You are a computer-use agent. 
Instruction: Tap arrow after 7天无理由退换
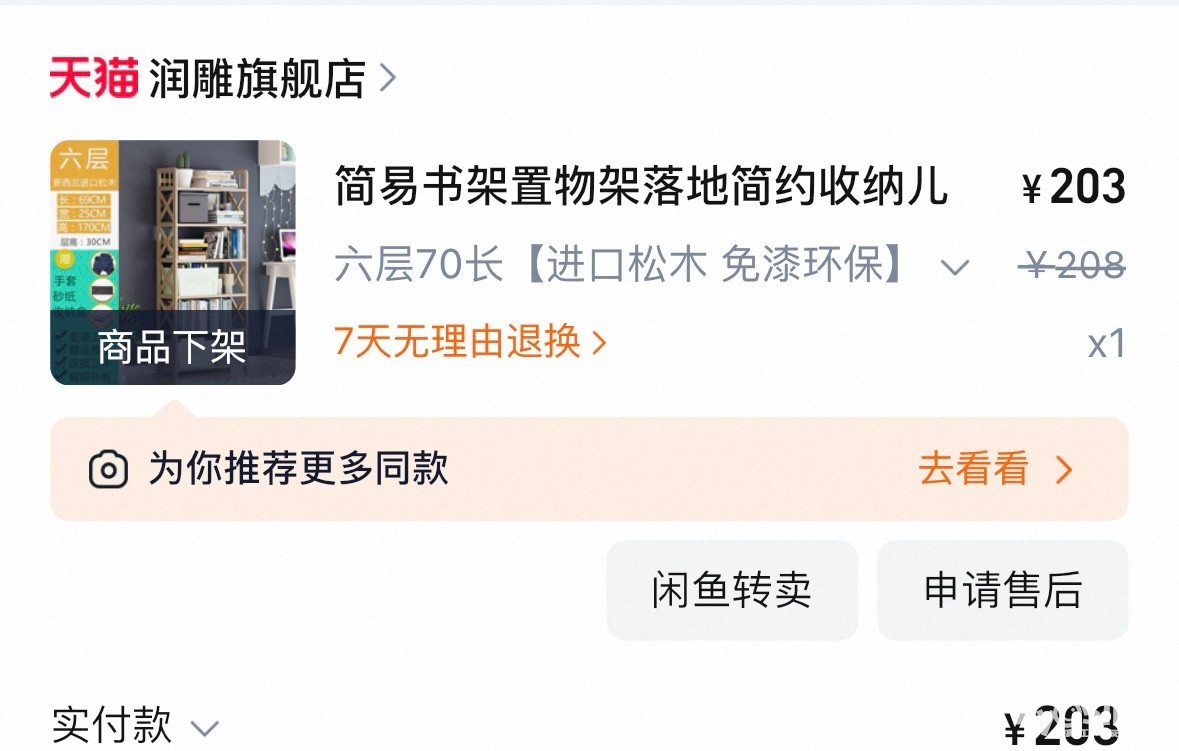[599, 343]
